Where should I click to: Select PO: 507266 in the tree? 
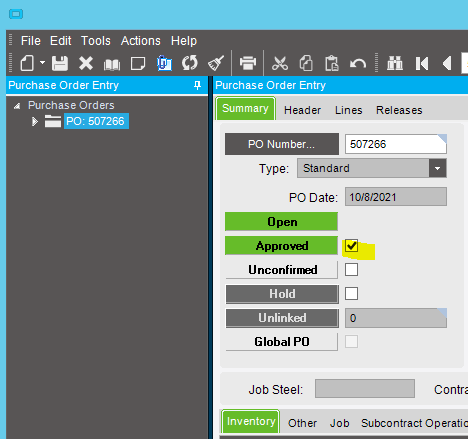96,121
